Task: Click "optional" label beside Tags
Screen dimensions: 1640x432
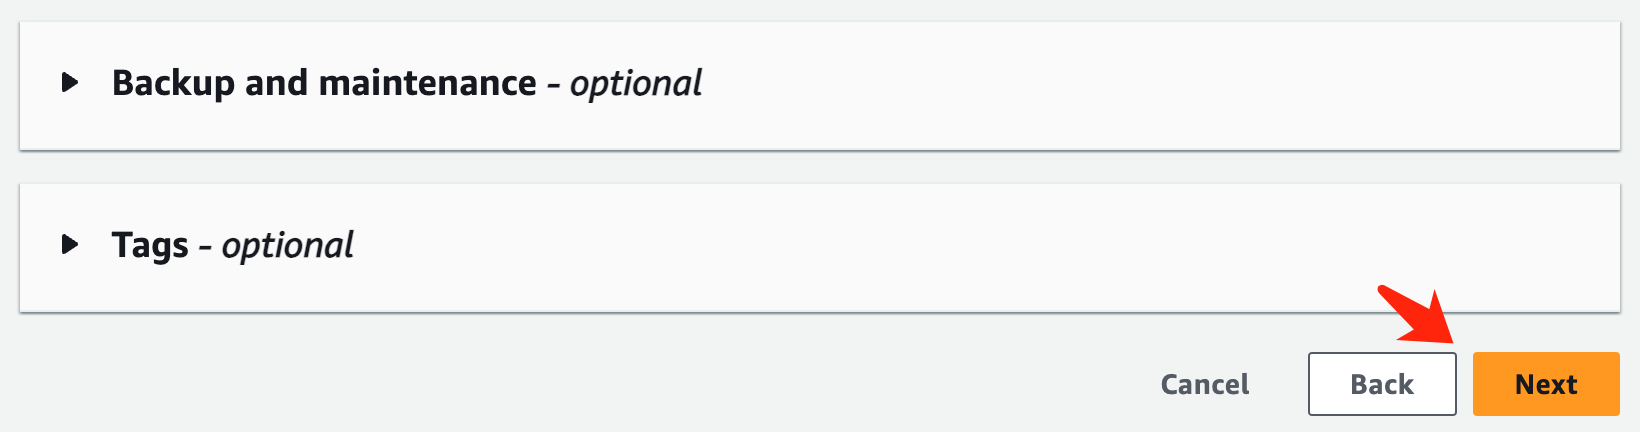Action: pyautogui.click(x=288, y=245)
